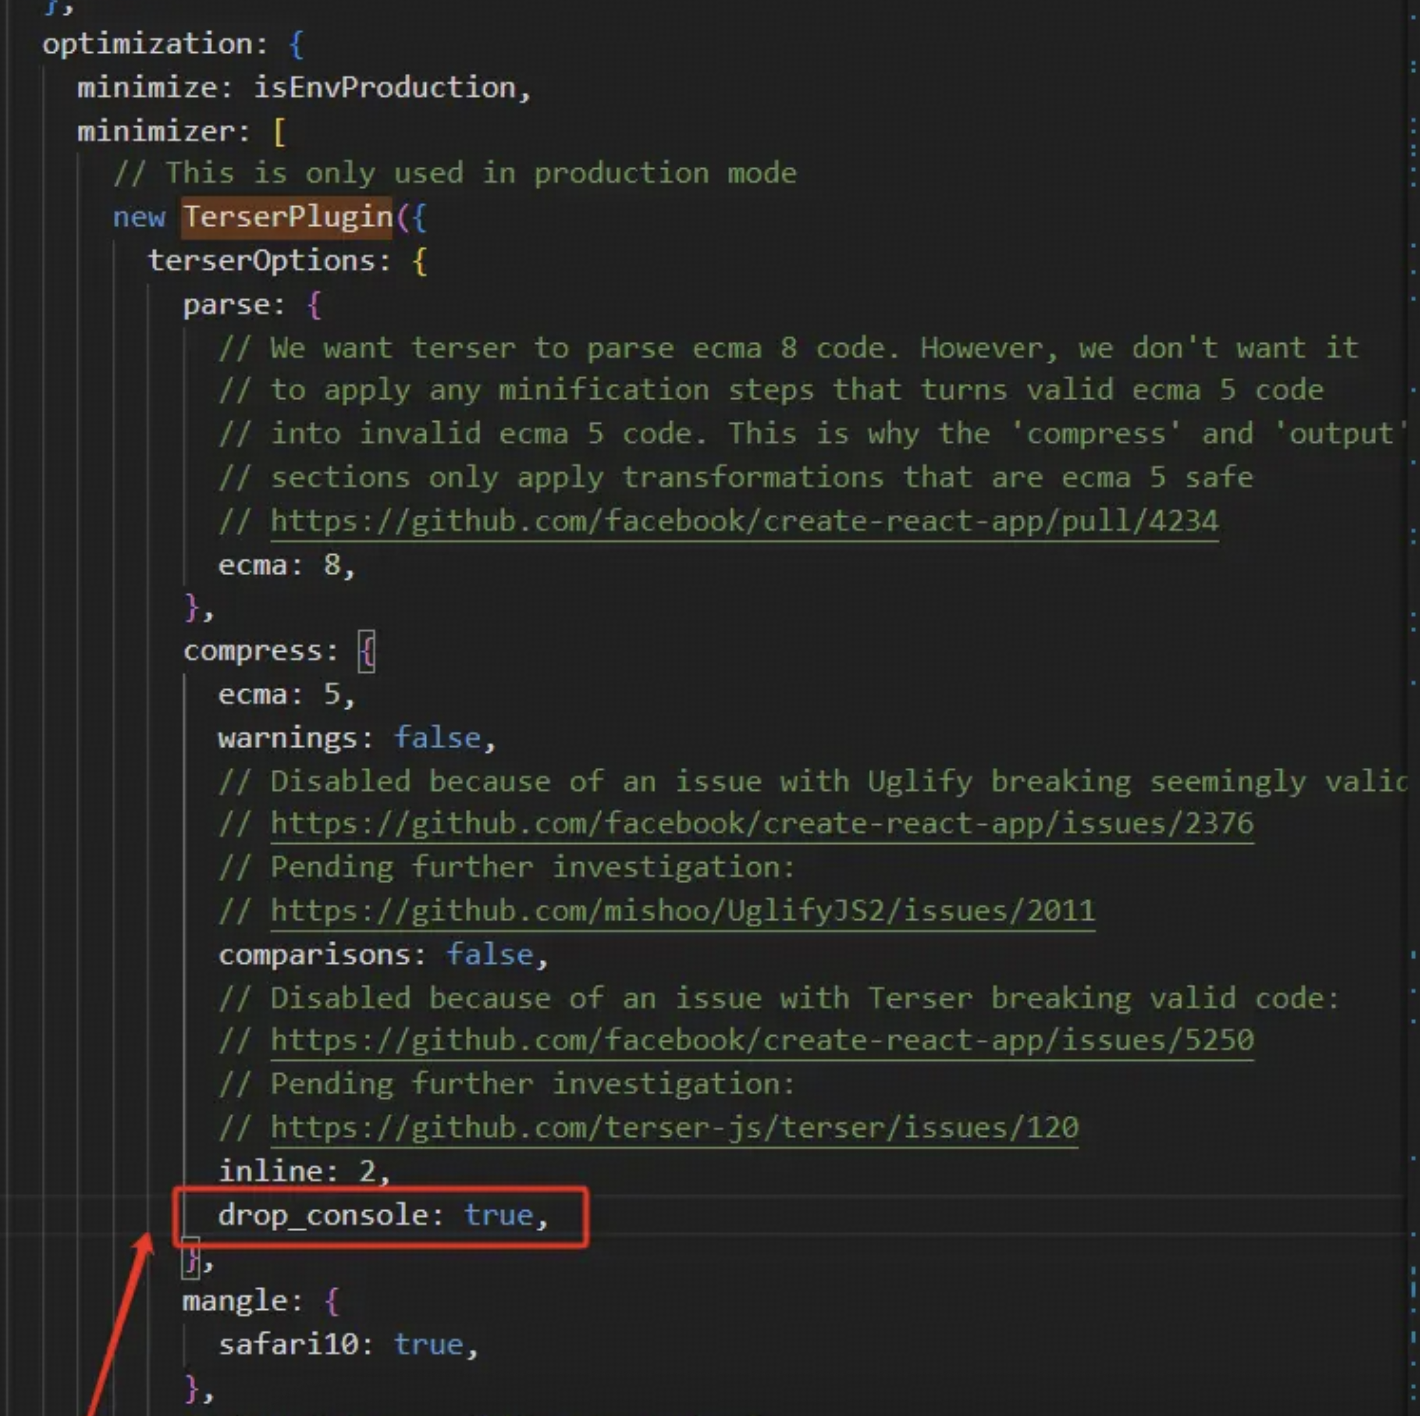This screenshot has height=1416, width=1420.
Task: Click the 'drop_console' property name
Action: (323, 1215)
